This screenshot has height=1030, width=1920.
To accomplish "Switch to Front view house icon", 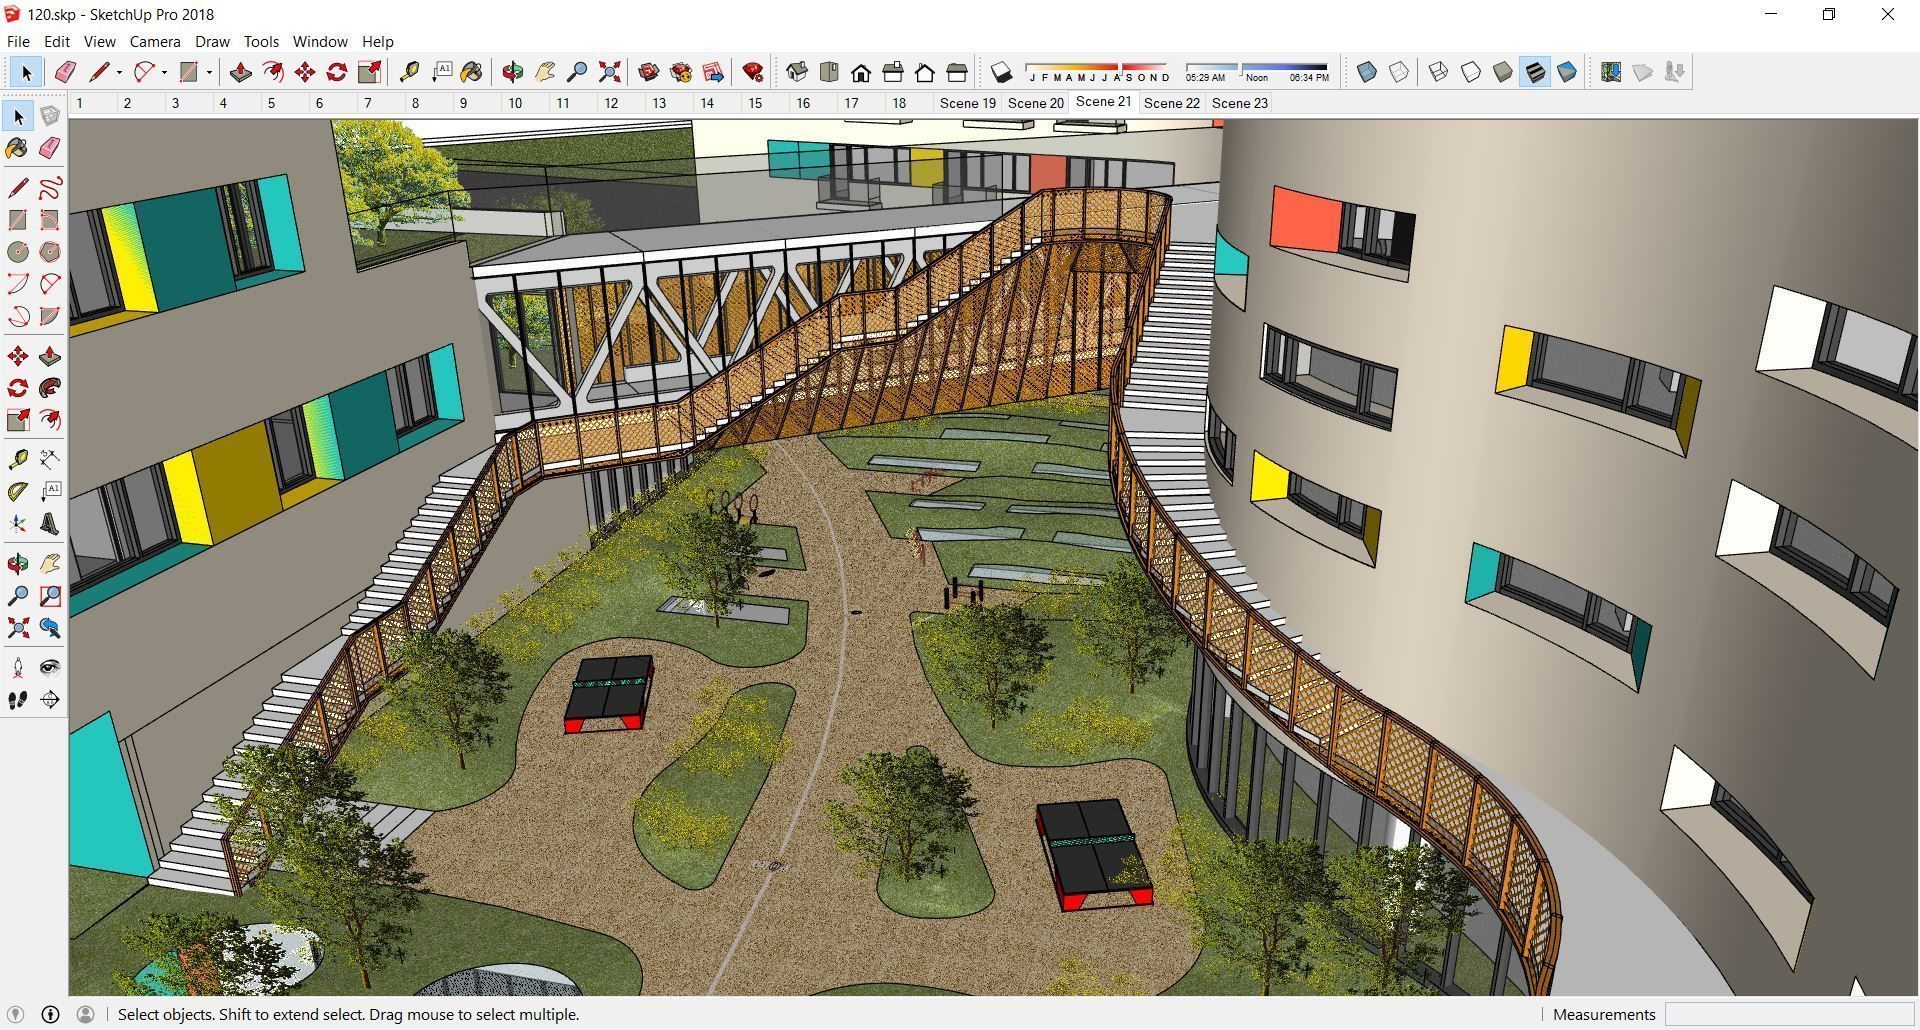I will coord(861,72).
